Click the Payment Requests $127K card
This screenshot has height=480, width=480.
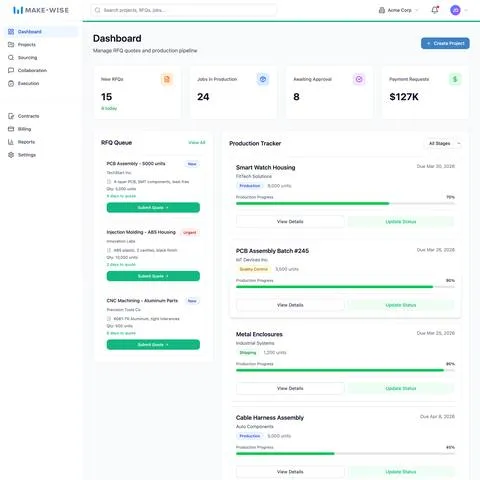pyautogui.click(x=425, y=92)
